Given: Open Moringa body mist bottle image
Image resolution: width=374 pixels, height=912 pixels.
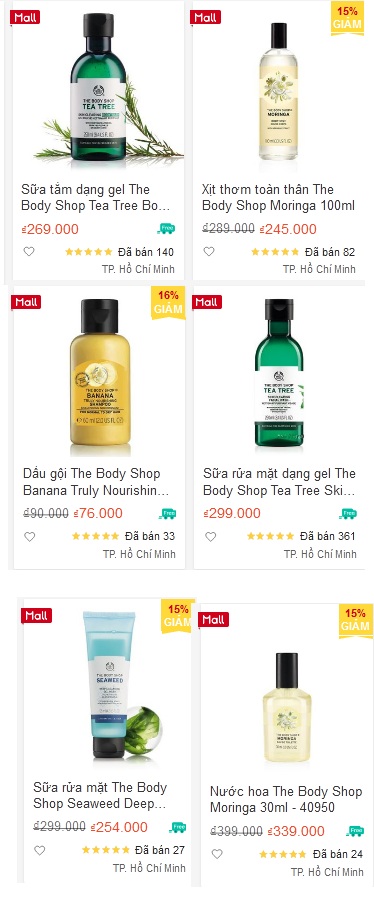Looking at the screenshot, I should click(x=279, y=90).
